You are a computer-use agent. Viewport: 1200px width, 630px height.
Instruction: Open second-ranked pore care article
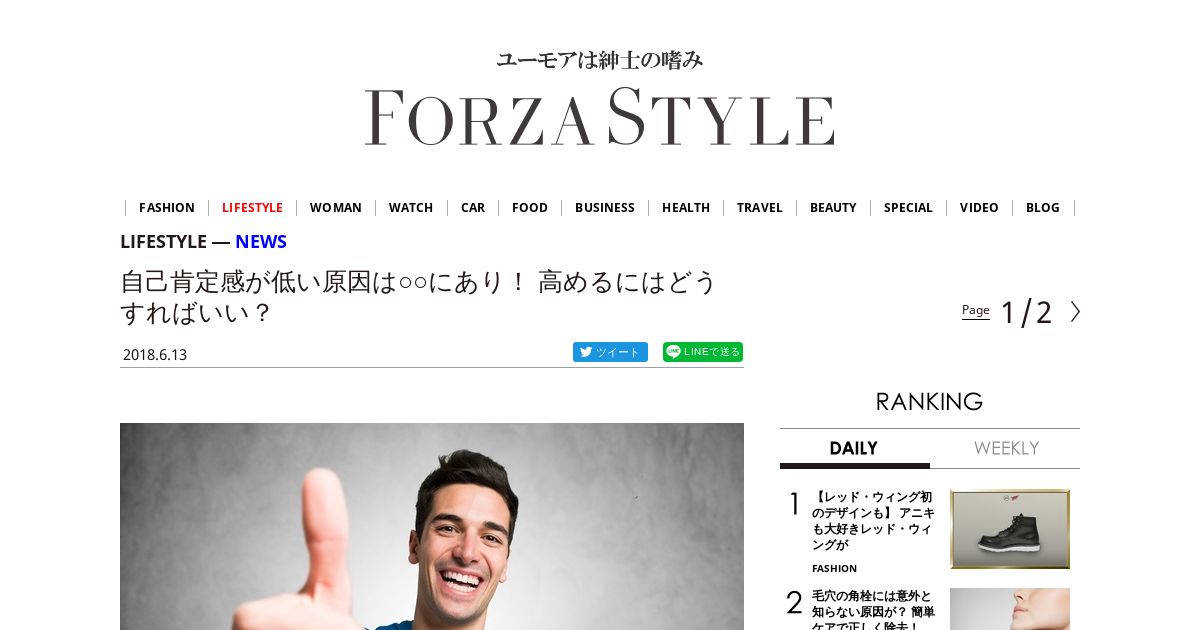point(873,609)
